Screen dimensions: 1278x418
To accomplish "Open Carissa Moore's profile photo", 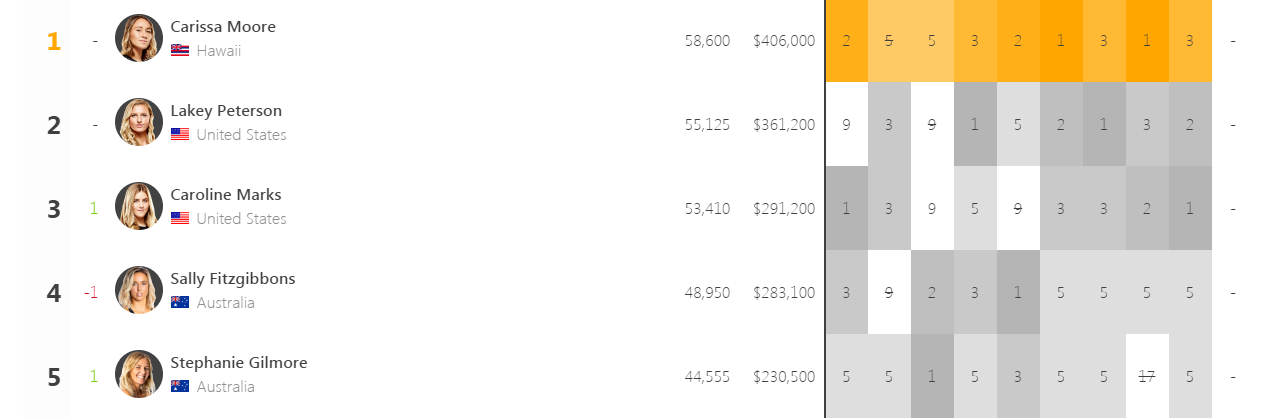I will coord(139,38).
